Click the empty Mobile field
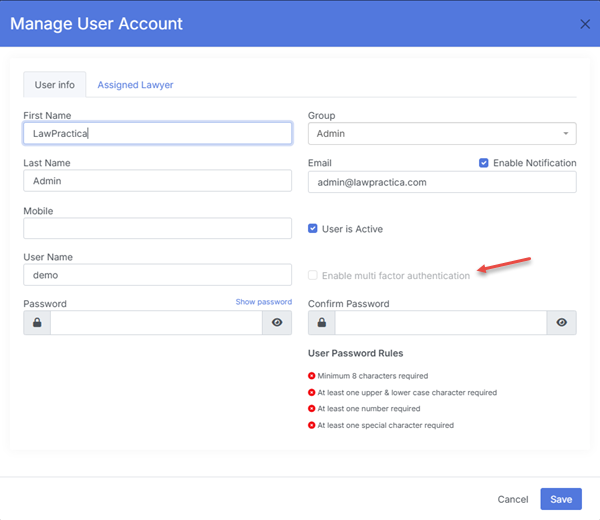Image resolution: width=600 pixels, height=520 pixels. point(157,228)
